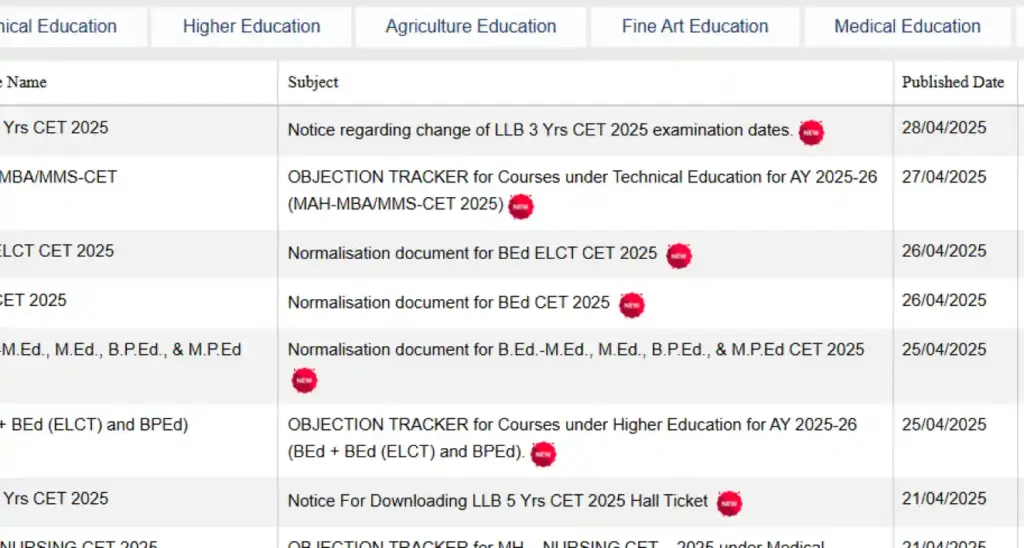Open OBJECTION TRACKER for Technical Education courses

tap(582, 177)
